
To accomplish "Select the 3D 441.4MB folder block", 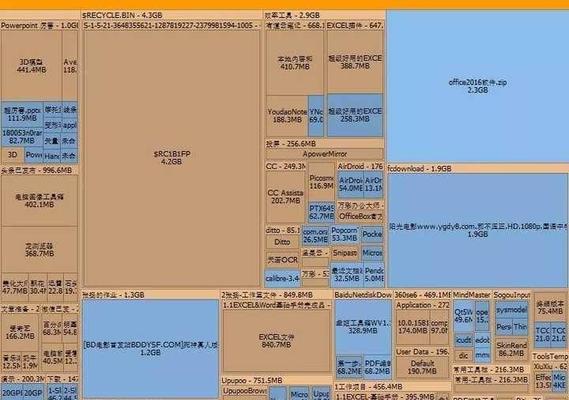I will pos(31,65).
